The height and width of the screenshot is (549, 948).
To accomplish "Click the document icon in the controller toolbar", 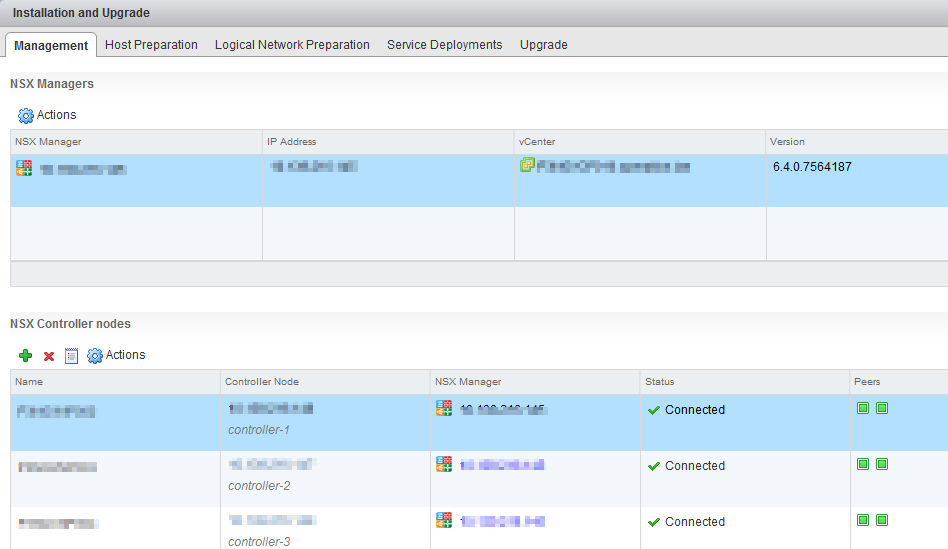I will pos(71,356).
